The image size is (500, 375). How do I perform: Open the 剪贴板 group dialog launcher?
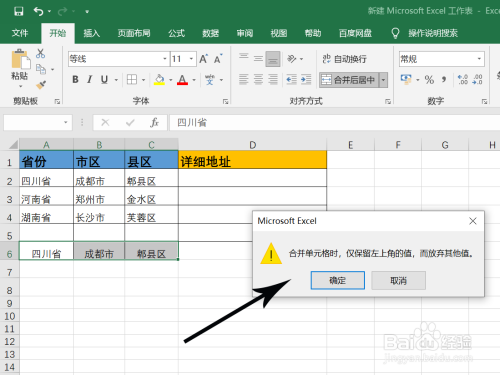click(x=57, y=101)
